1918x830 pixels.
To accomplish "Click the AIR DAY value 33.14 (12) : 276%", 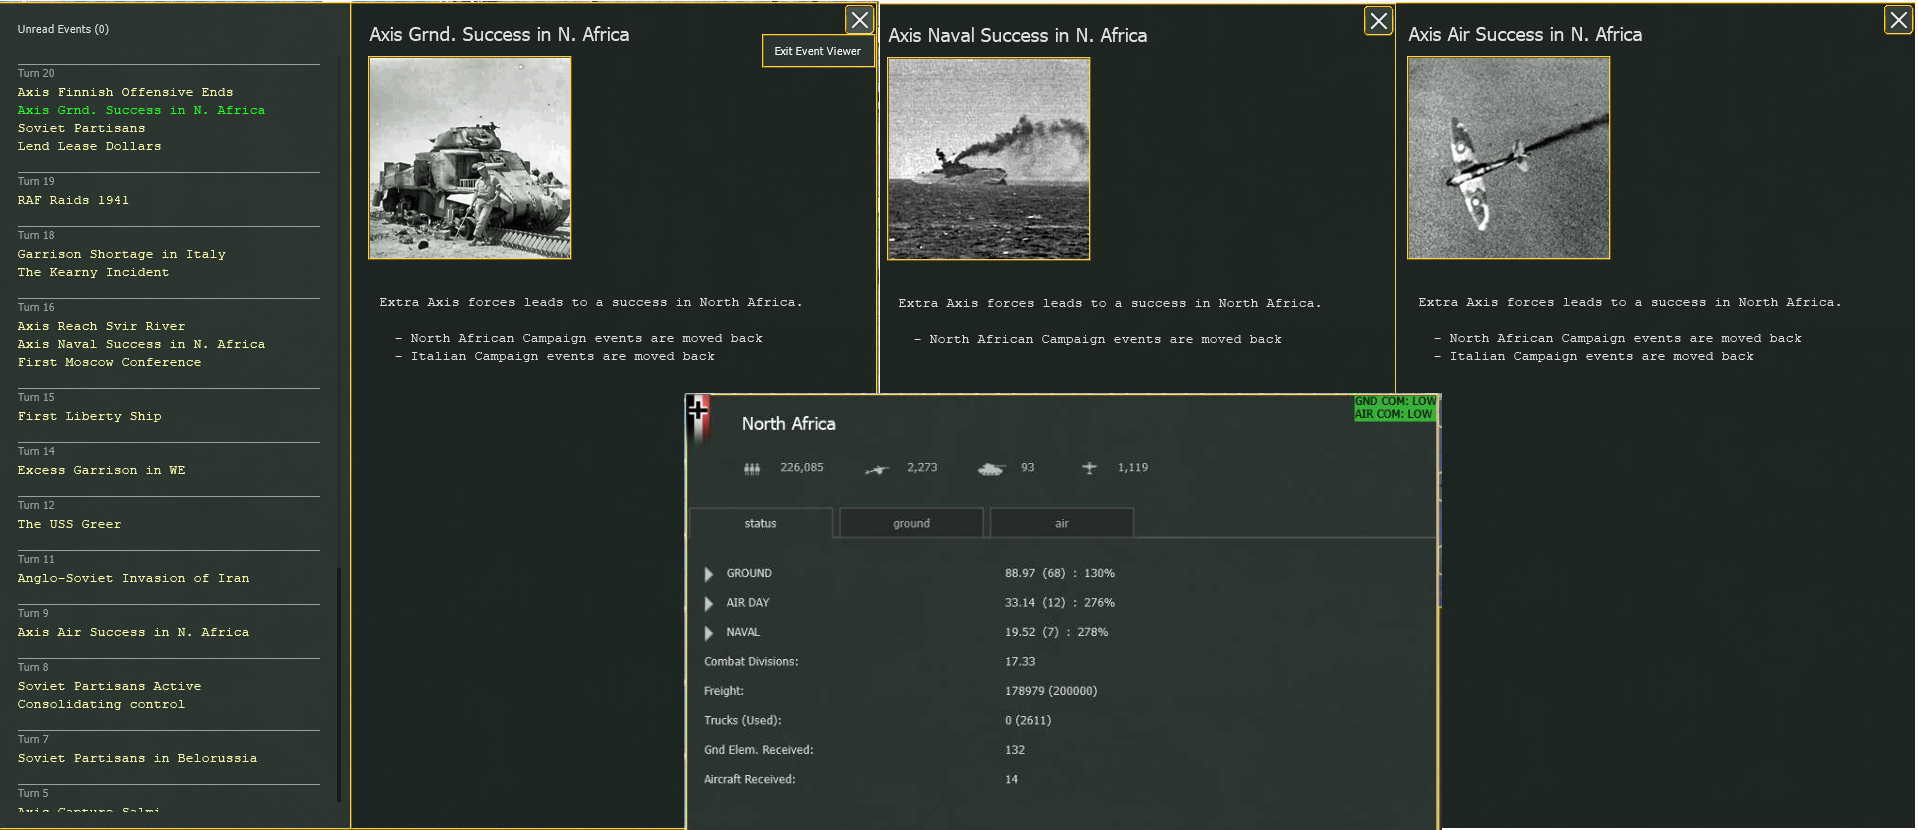I will click(x=1060, y=603).
